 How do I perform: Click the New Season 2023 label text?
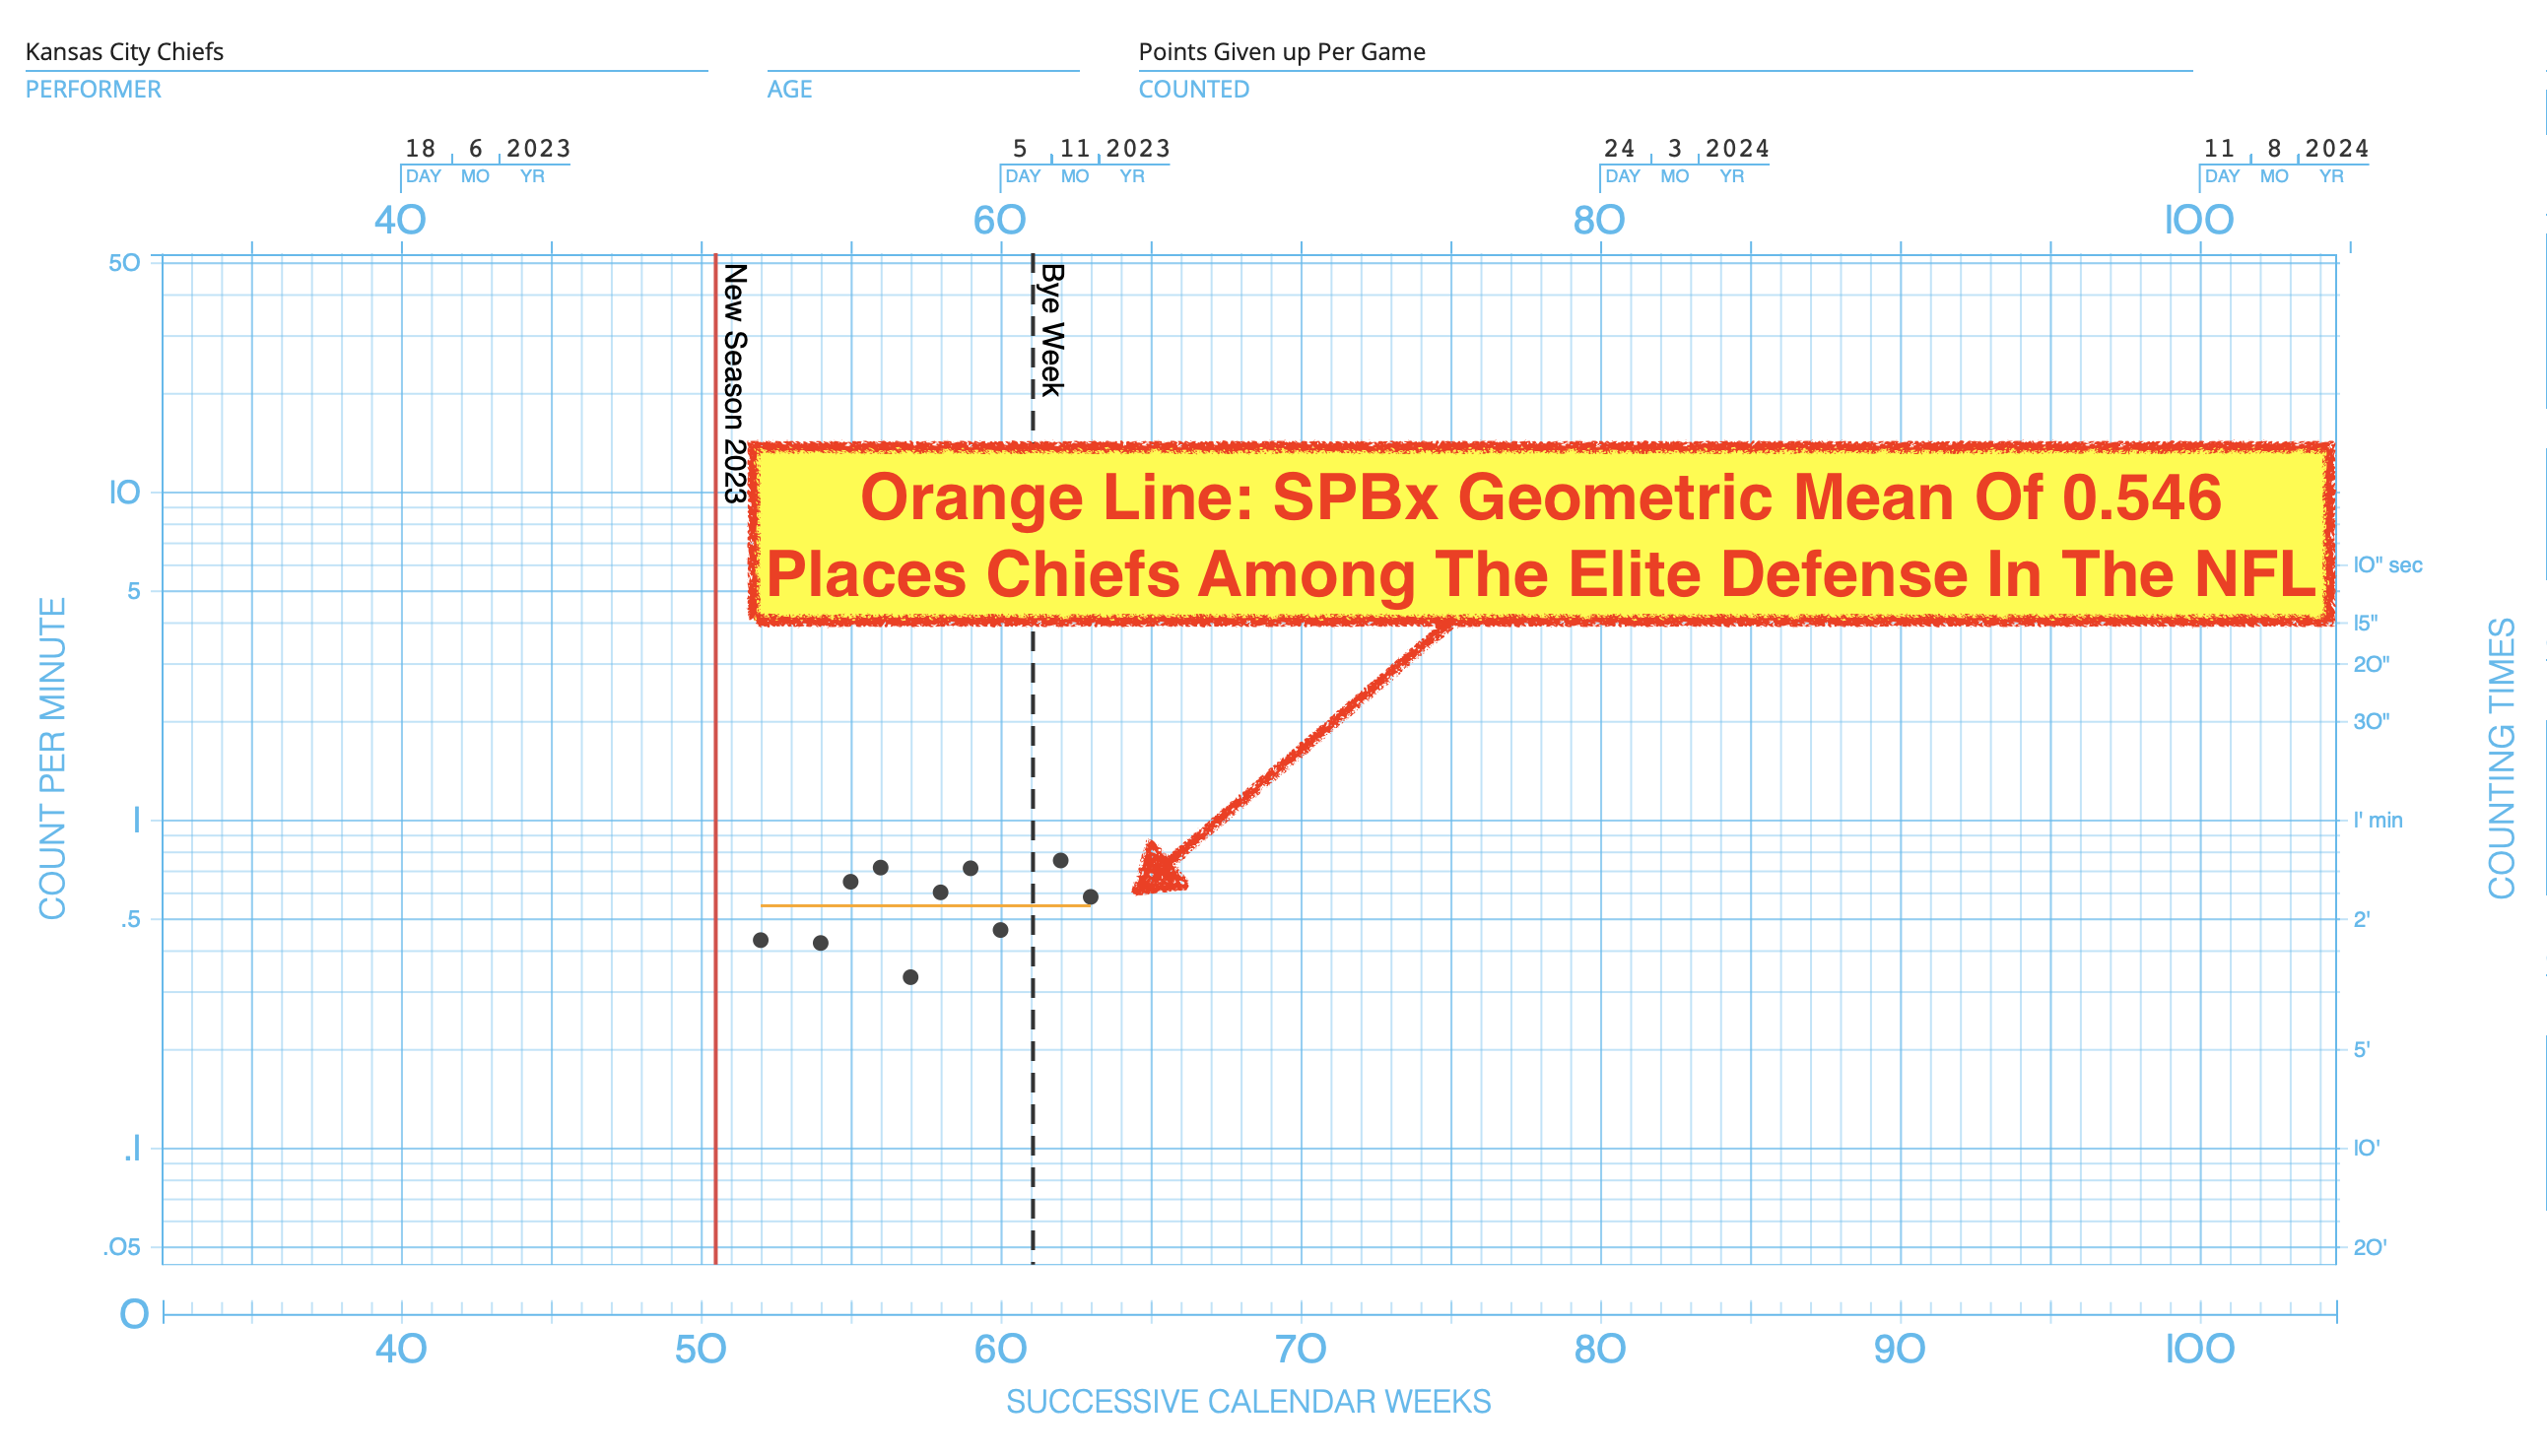click(735, 383)
